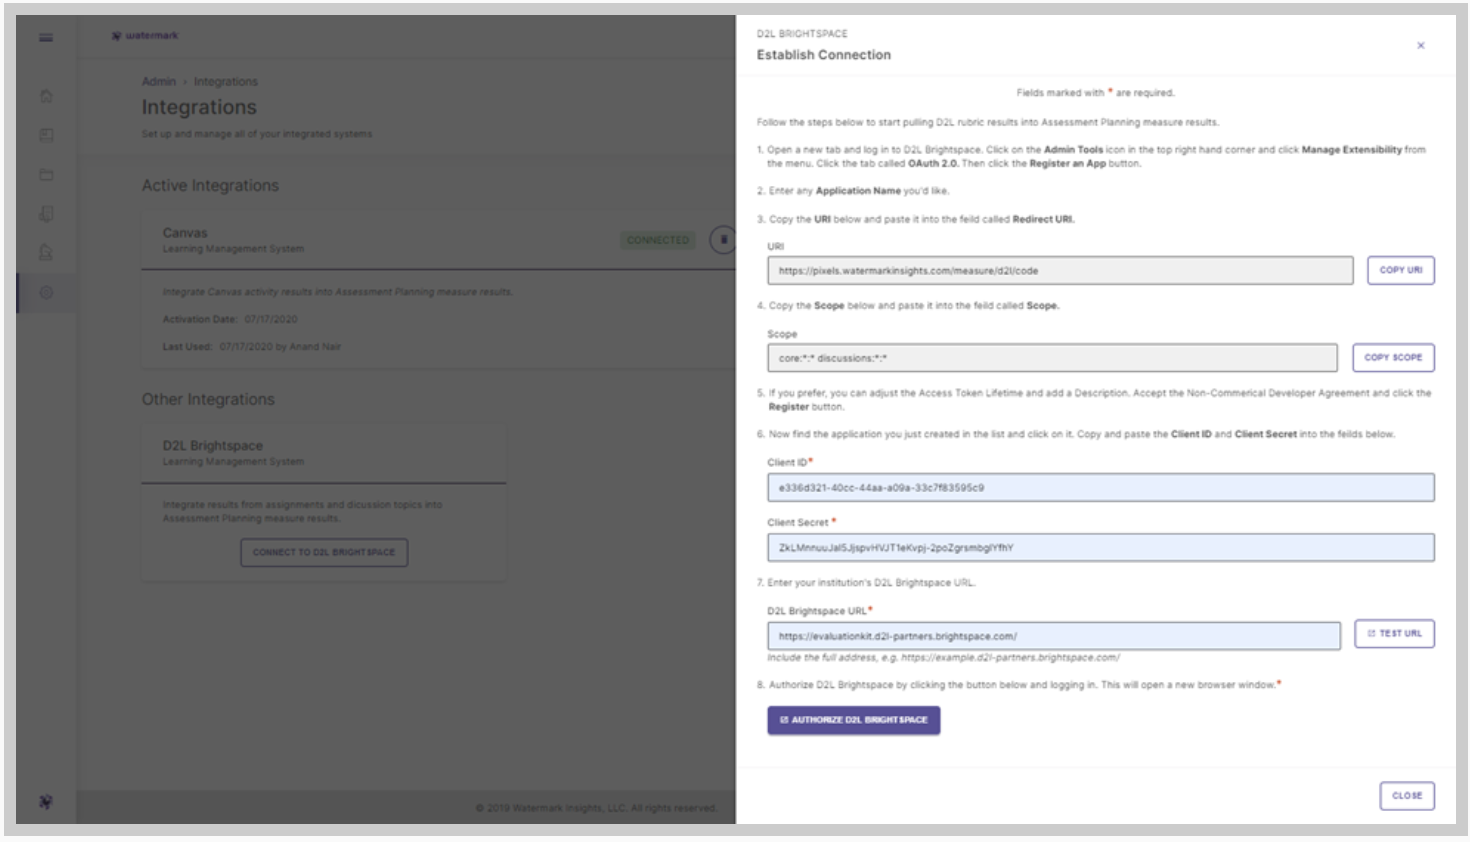Screen dimensions: 1470x842
Task: Click the D2L Brightspace integration card title
Action: (x=213, y=446)
